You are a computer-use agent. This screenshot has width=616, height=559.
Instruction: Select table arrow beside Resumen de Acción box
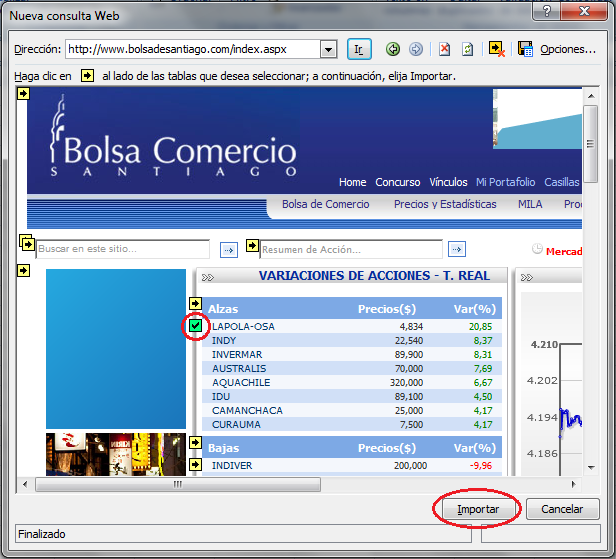click(x=252, y=246)
